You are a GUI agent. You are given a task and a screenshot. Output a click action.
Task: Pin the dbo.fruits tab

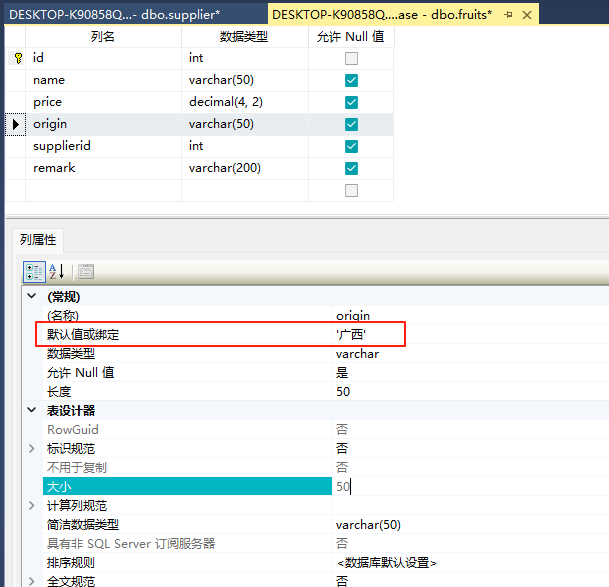click(509, 14)
